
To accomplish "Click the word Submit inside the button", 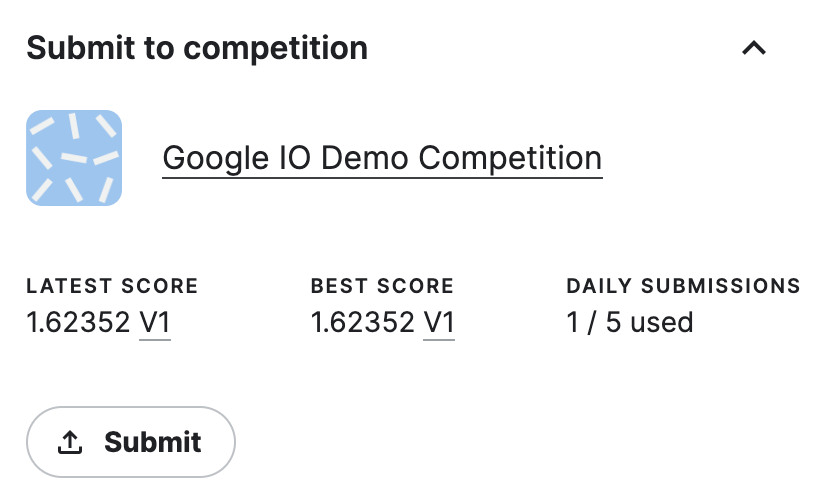I will 153,442.
